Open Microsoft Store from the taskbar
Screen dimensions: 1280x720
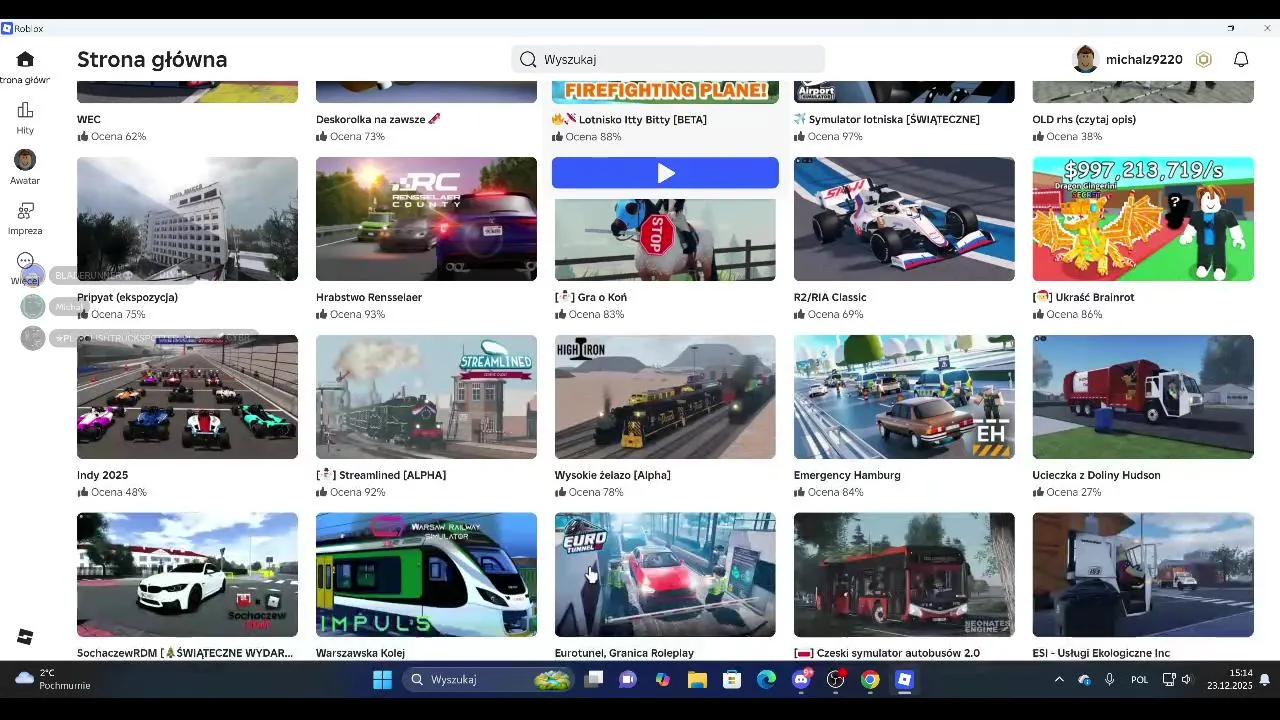point(732,680)
